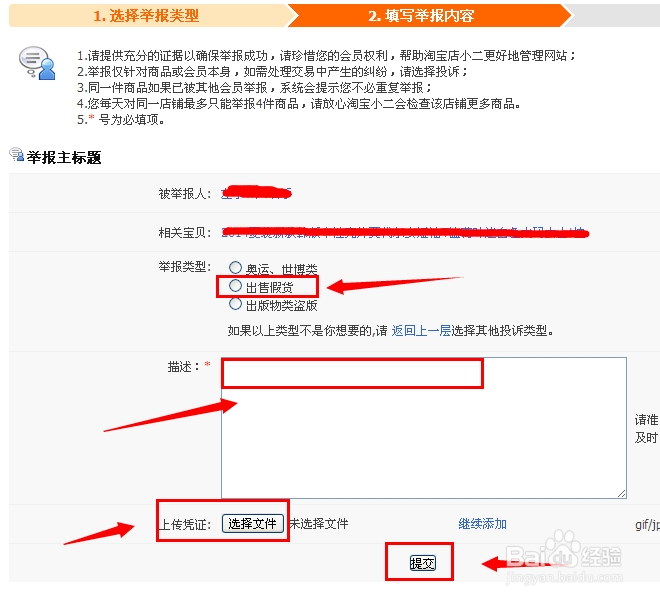Open the redacted 相关宝贝 item link
The width and height of the screenshot is (660, 600).
(404, 232)
